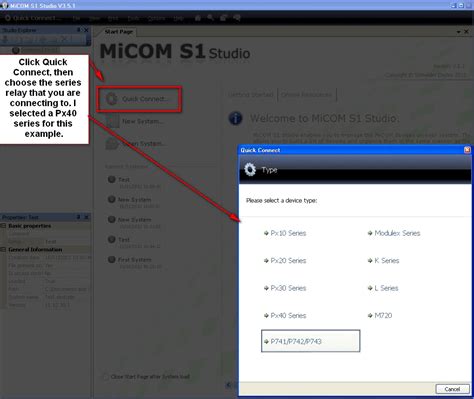Close the Studio Explorer panel
This screenshot has height=399, width=474.
pyautogui.click(x=86, y=30)
